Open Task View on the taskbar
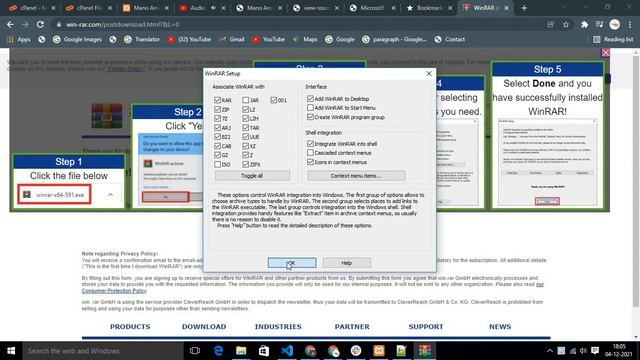Image resolution: width=640 pixels, height=360 pixels. 195,351
